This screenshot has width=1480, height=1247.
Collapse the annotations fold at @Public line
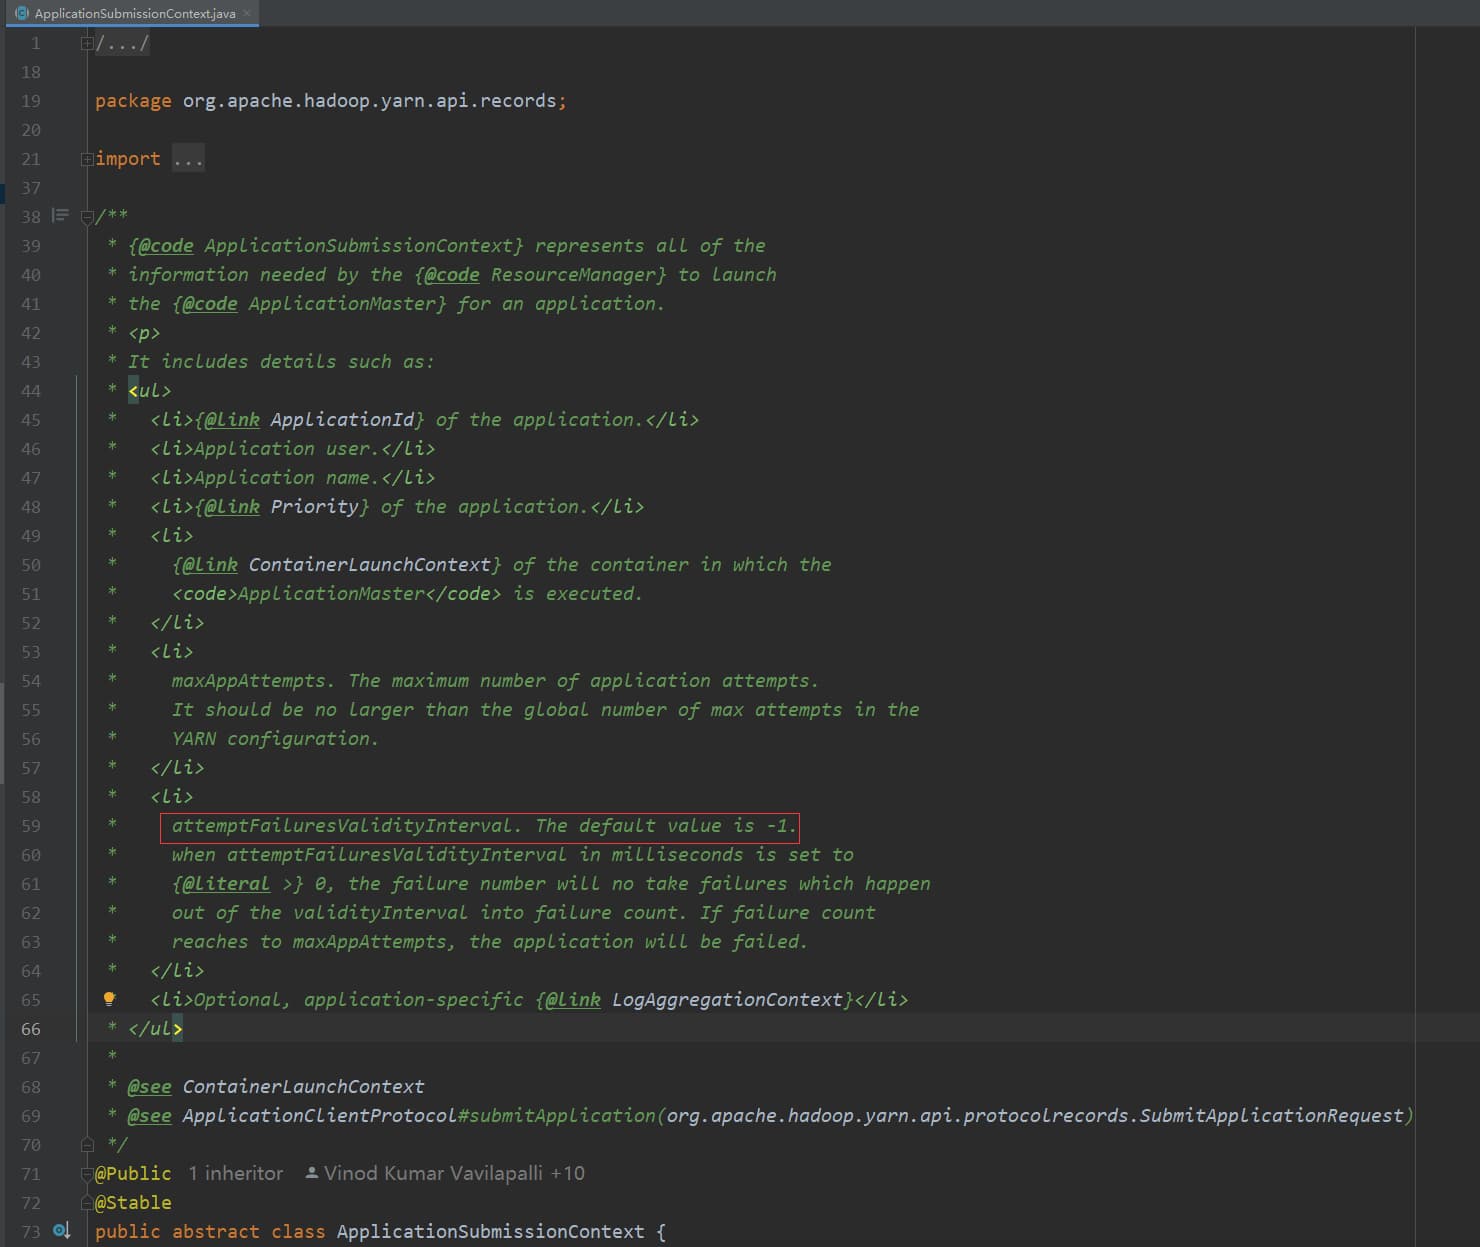[87, 1173]
